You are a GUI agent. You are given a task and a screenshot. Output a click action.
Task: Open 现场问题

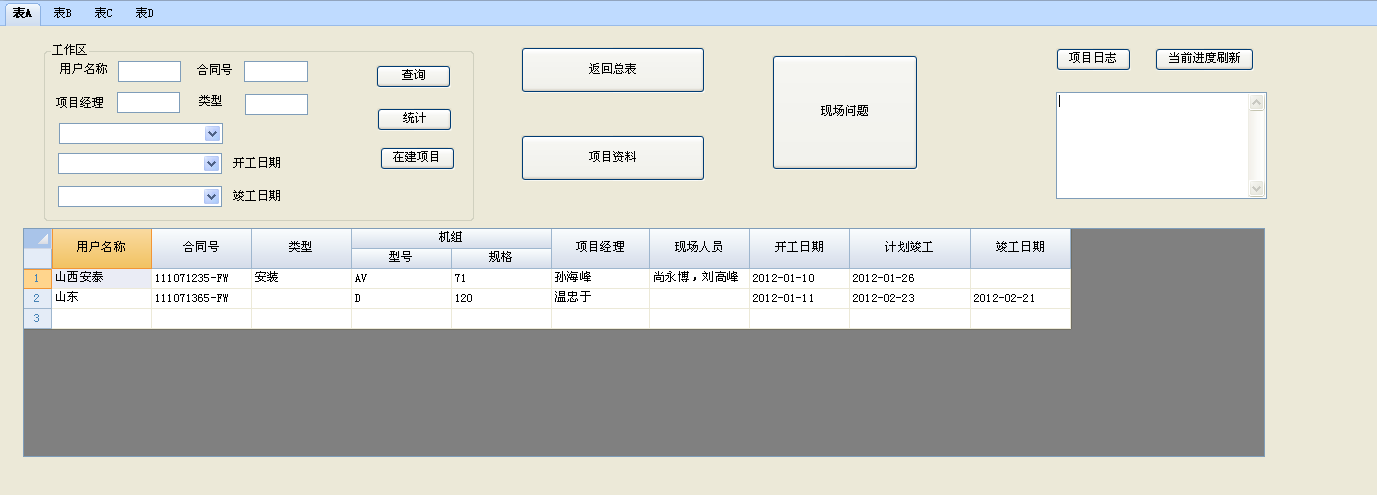pyautogui.click(x=845, y=112)
